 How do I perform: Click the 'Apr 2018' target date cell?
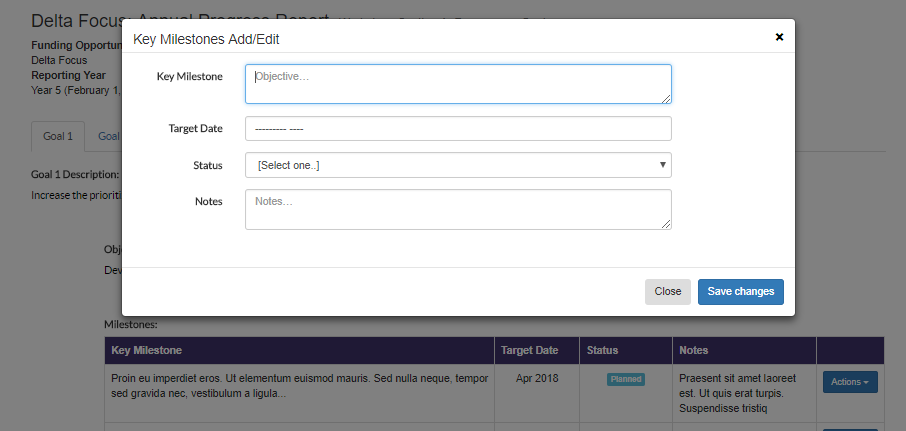537,379
